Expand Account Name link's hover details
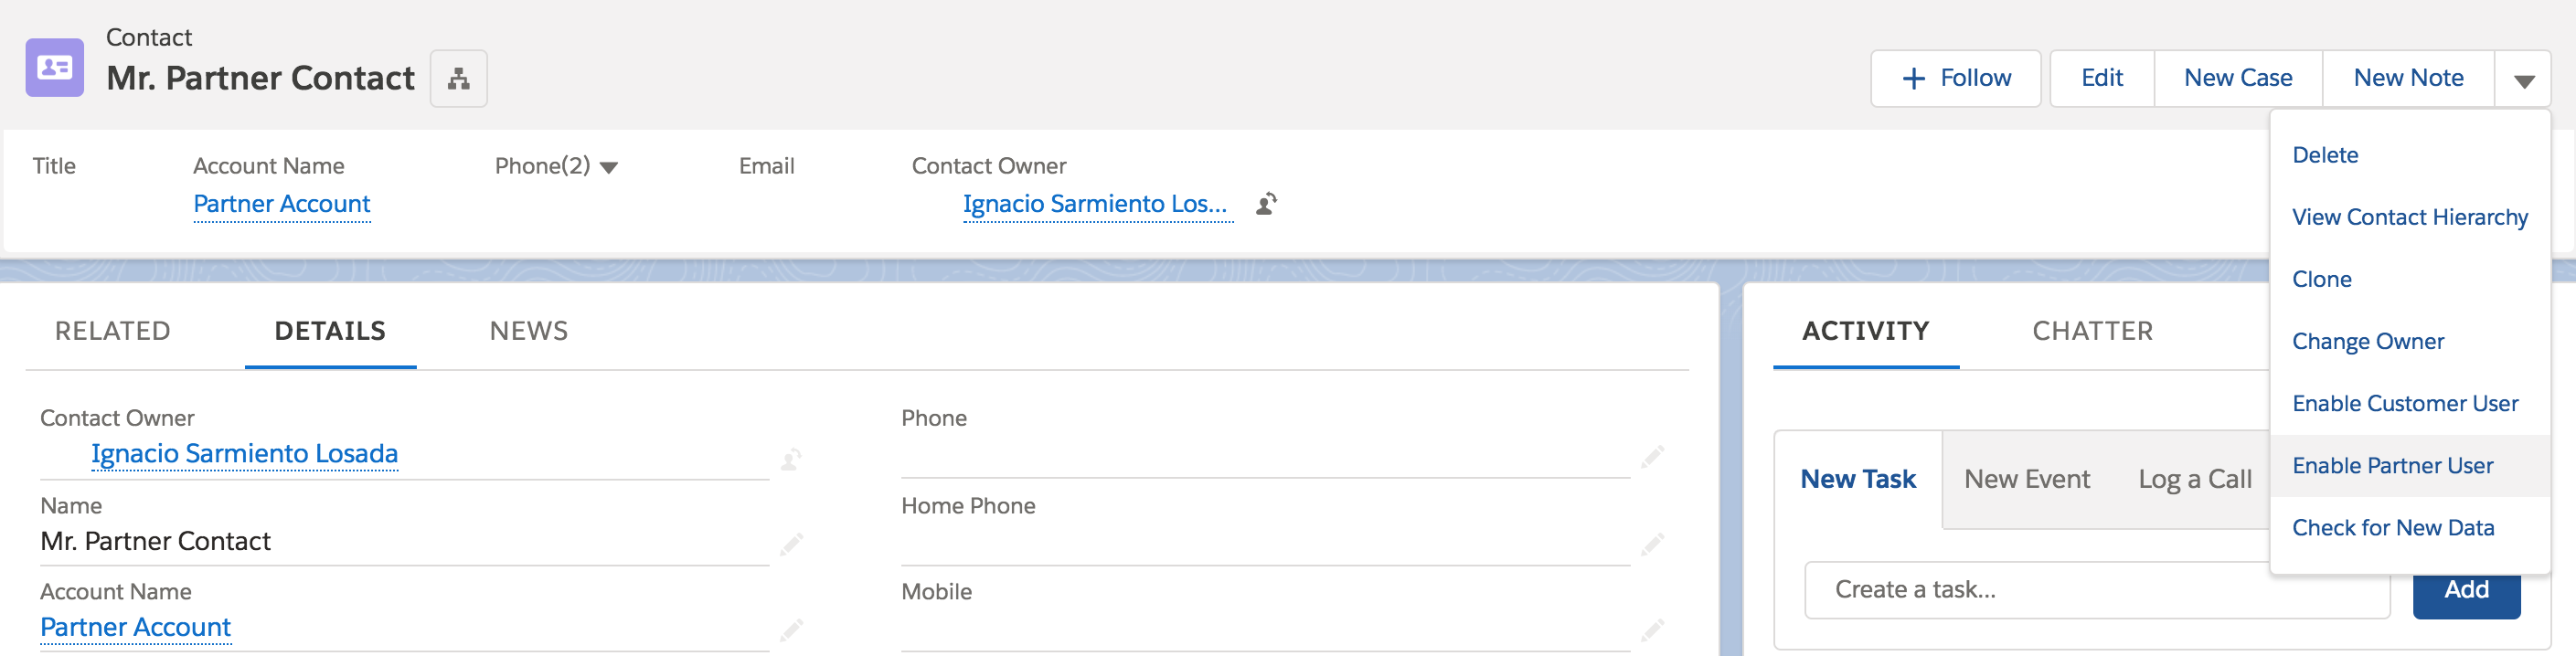Image resolution: width=2576 pixels, height=656 pixels. pyautogui.click(x=281, y=204)
